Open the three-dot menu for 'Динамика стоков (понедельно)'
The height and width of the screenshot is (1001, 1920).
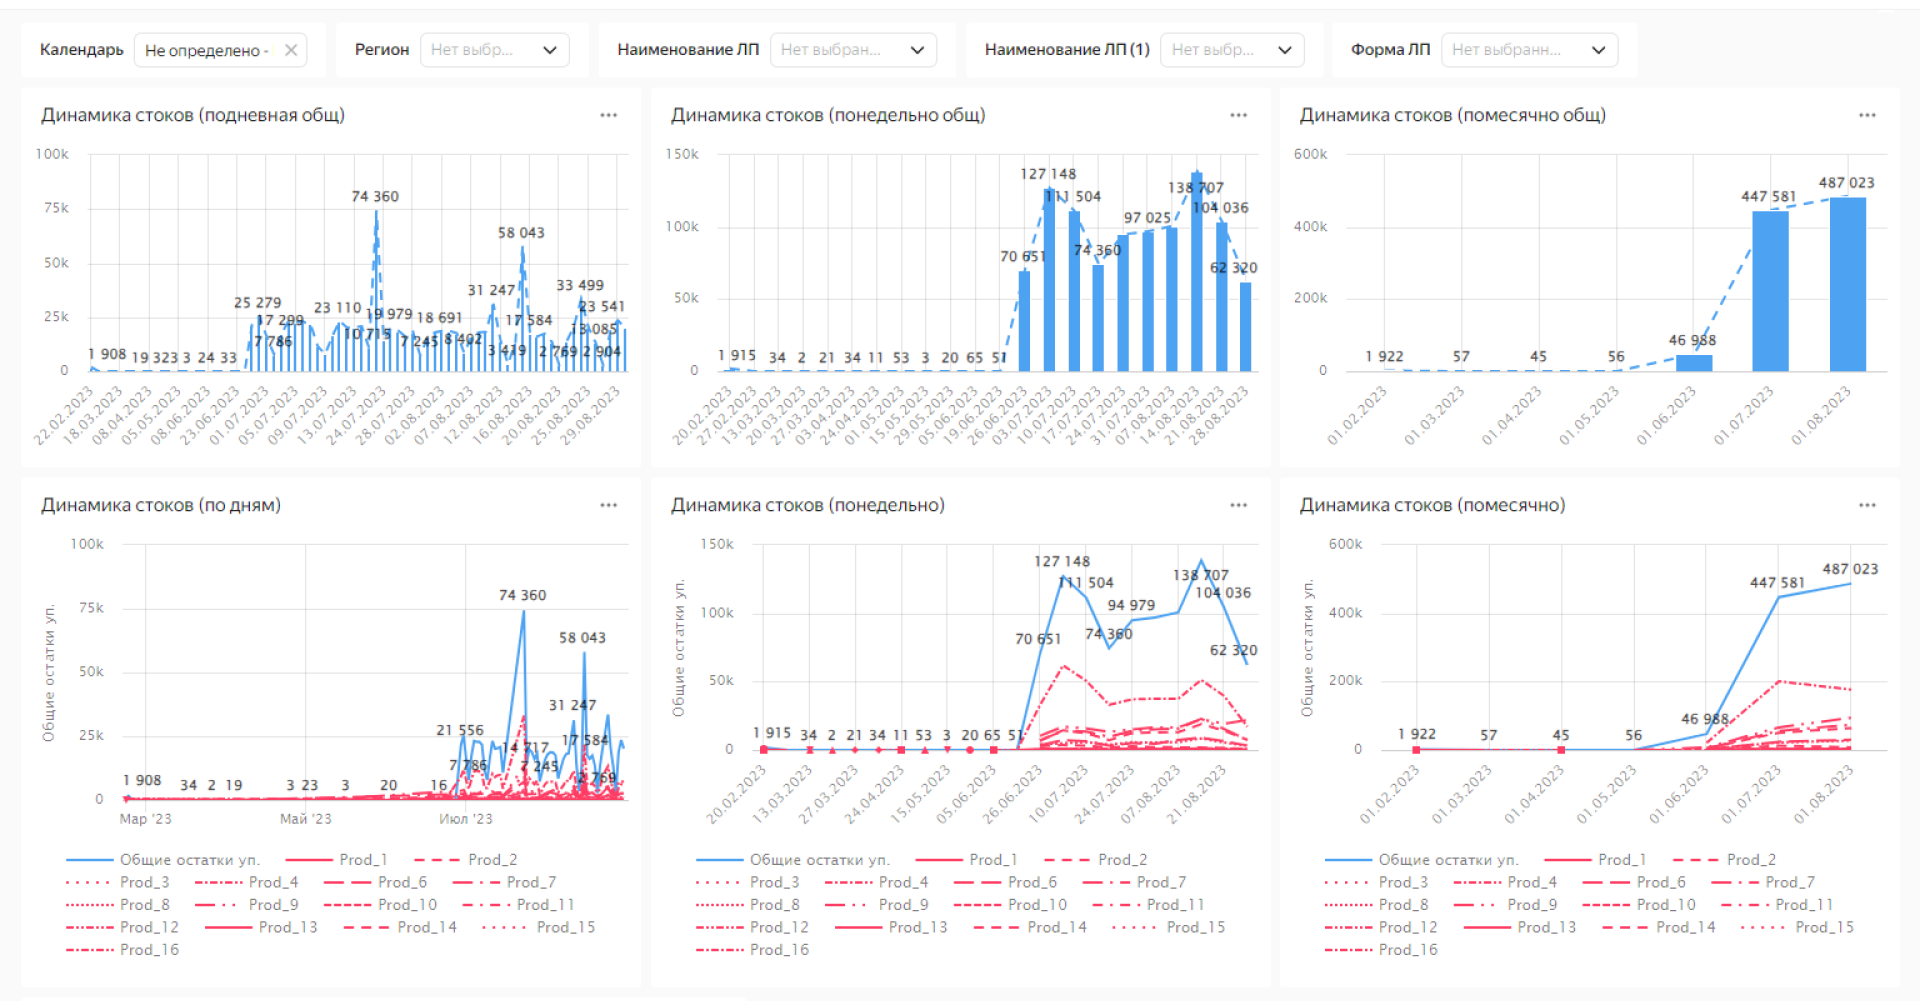(1238, 505)
